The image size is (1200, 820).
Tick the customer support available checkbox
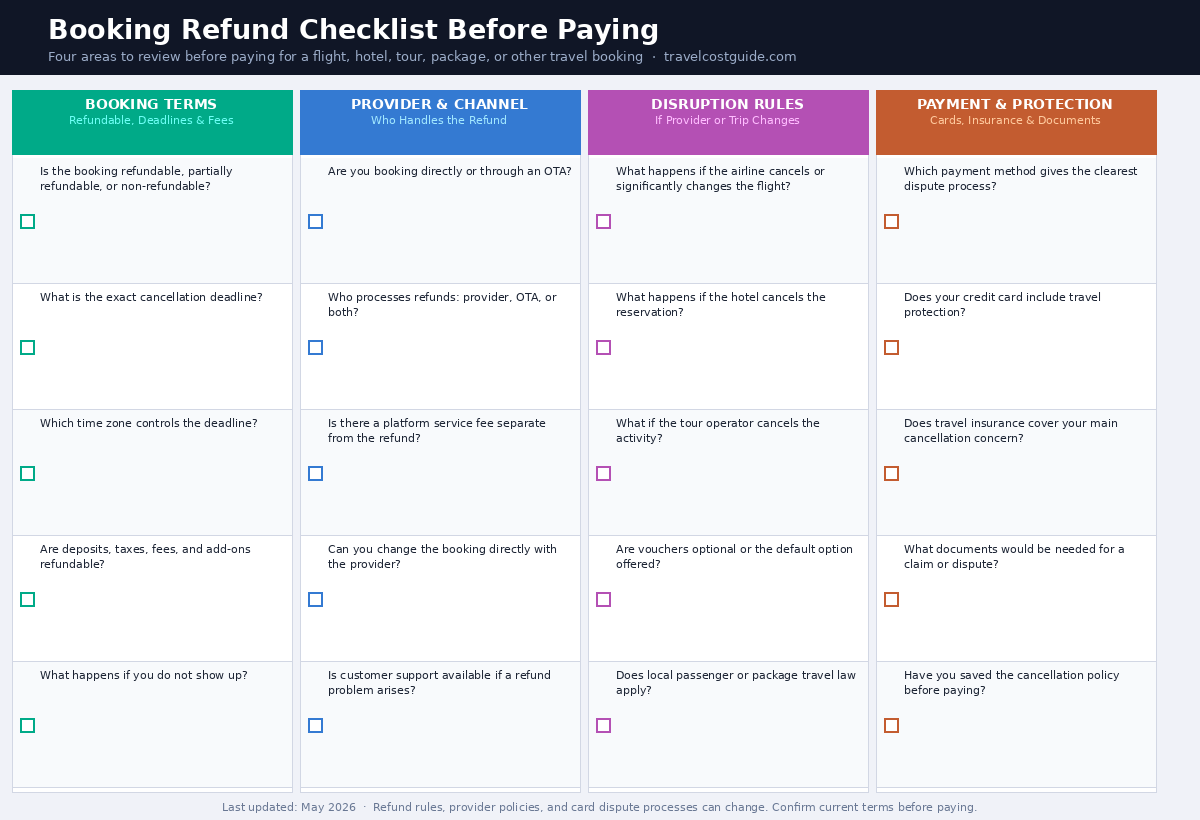coord(315,726)
